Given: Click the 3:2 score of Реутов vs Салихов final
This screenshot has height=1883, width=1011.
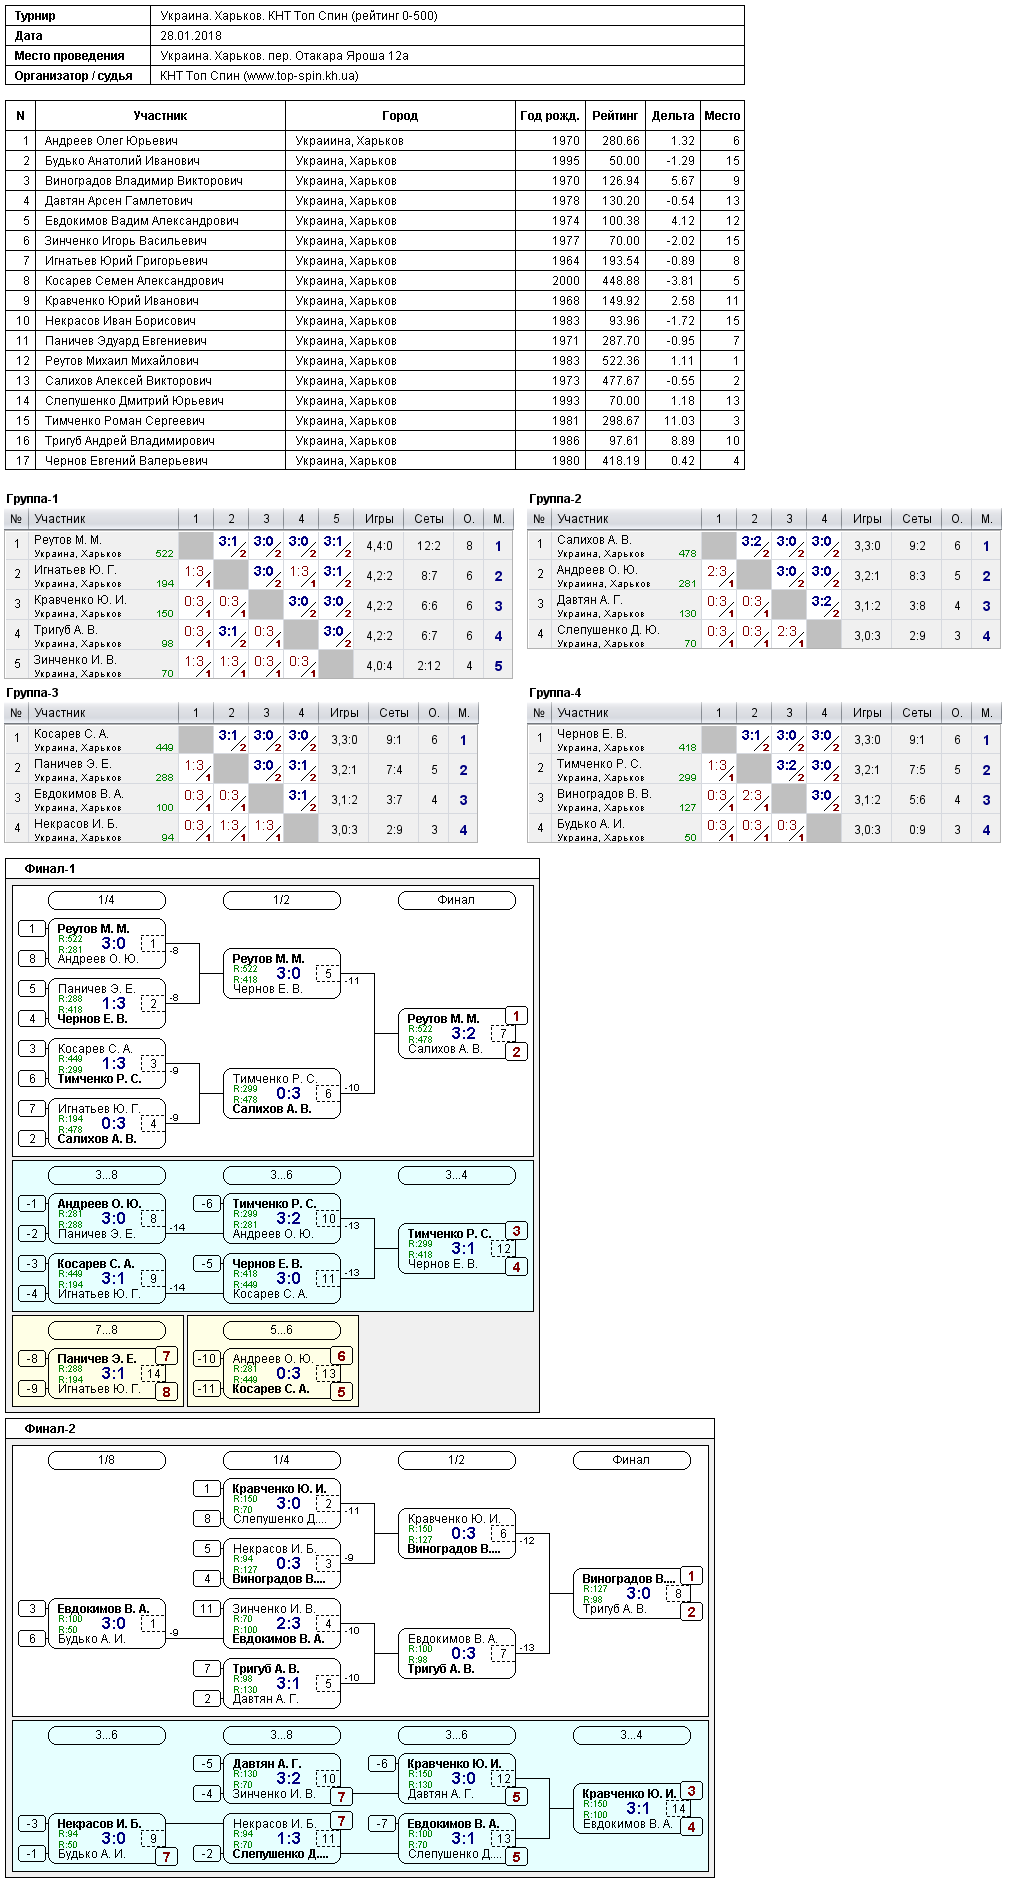Looking at the screenshot, I should tap(463, 1033).
